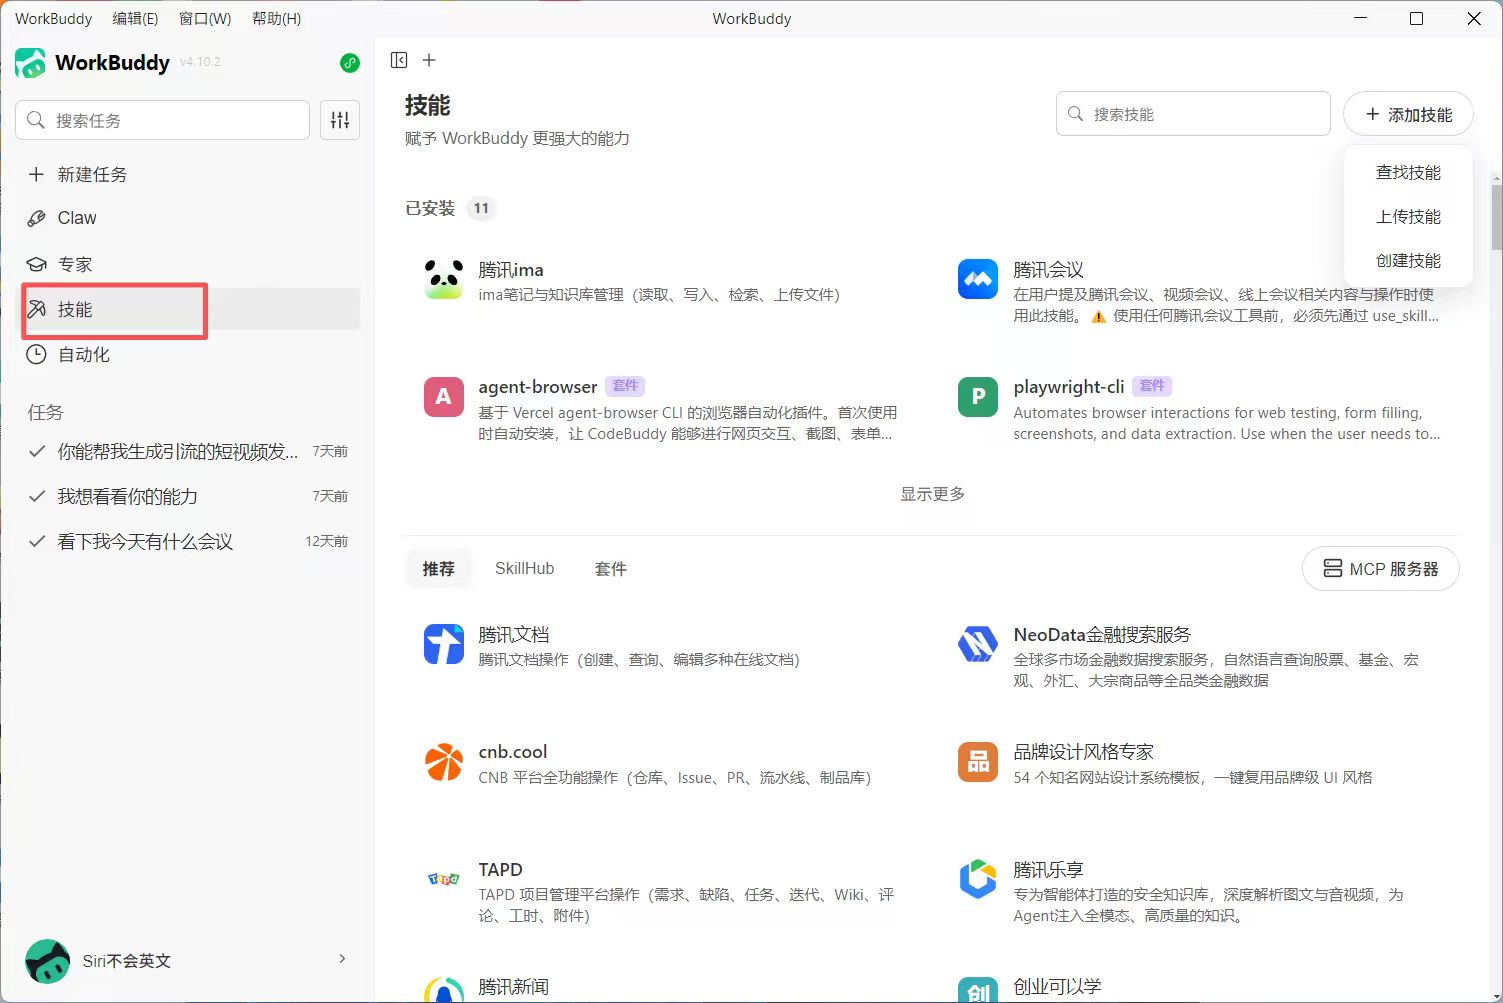Screen dimensions: 1503x1003
Task: Open the task filter settings icon
Action: [340, 120]
